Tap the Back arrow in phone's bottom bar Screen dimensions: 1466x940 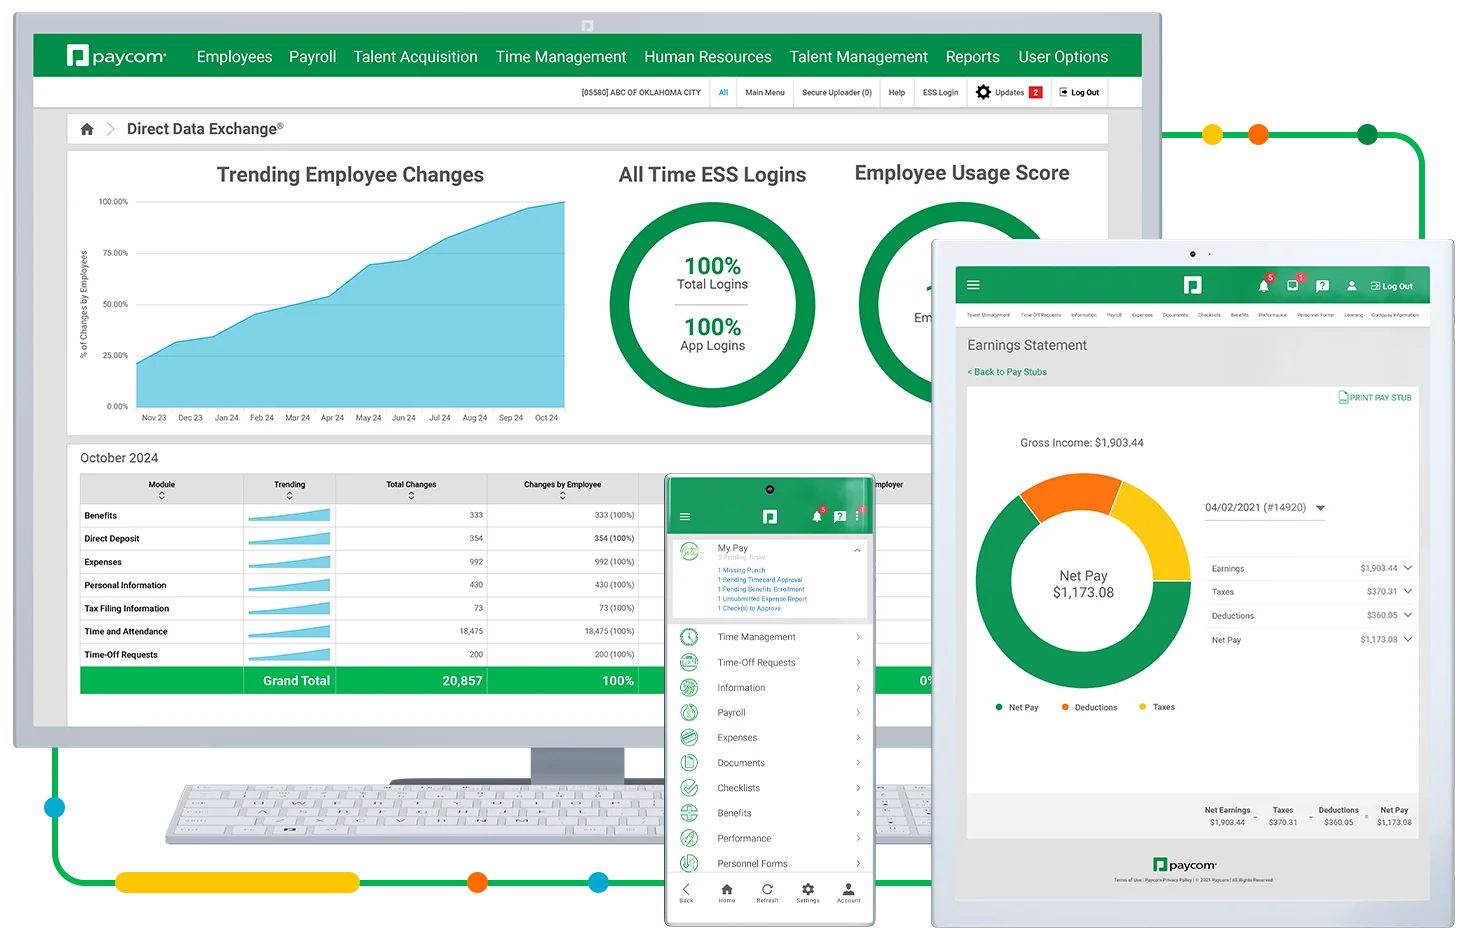(x=686, y=892)
